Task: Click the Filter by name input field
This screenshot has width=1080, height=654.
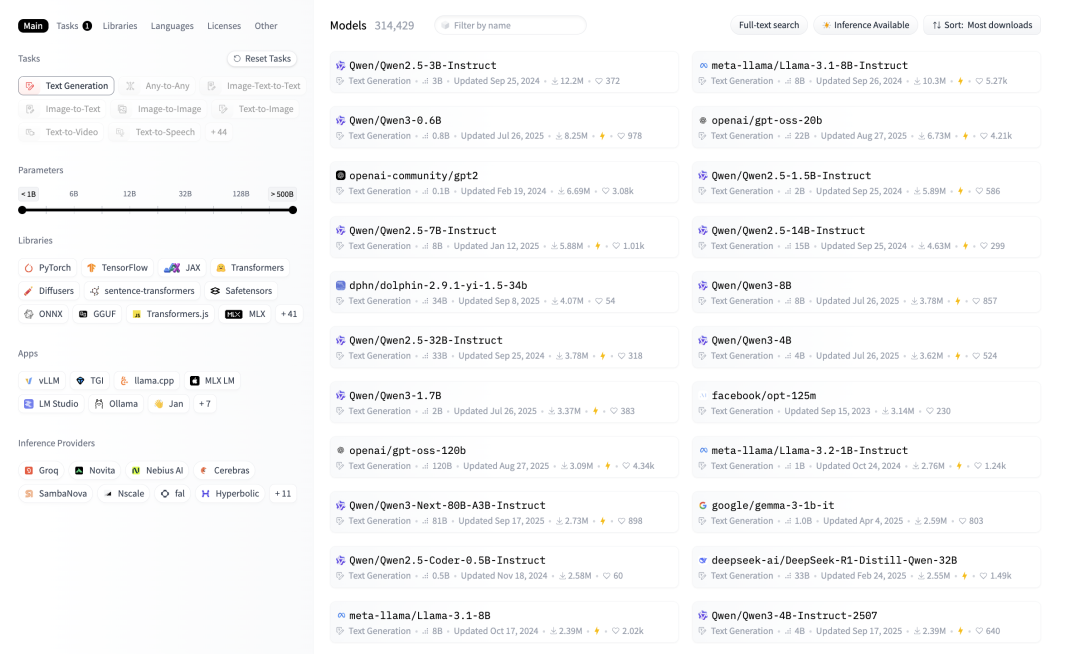Action: click(515, 25)
